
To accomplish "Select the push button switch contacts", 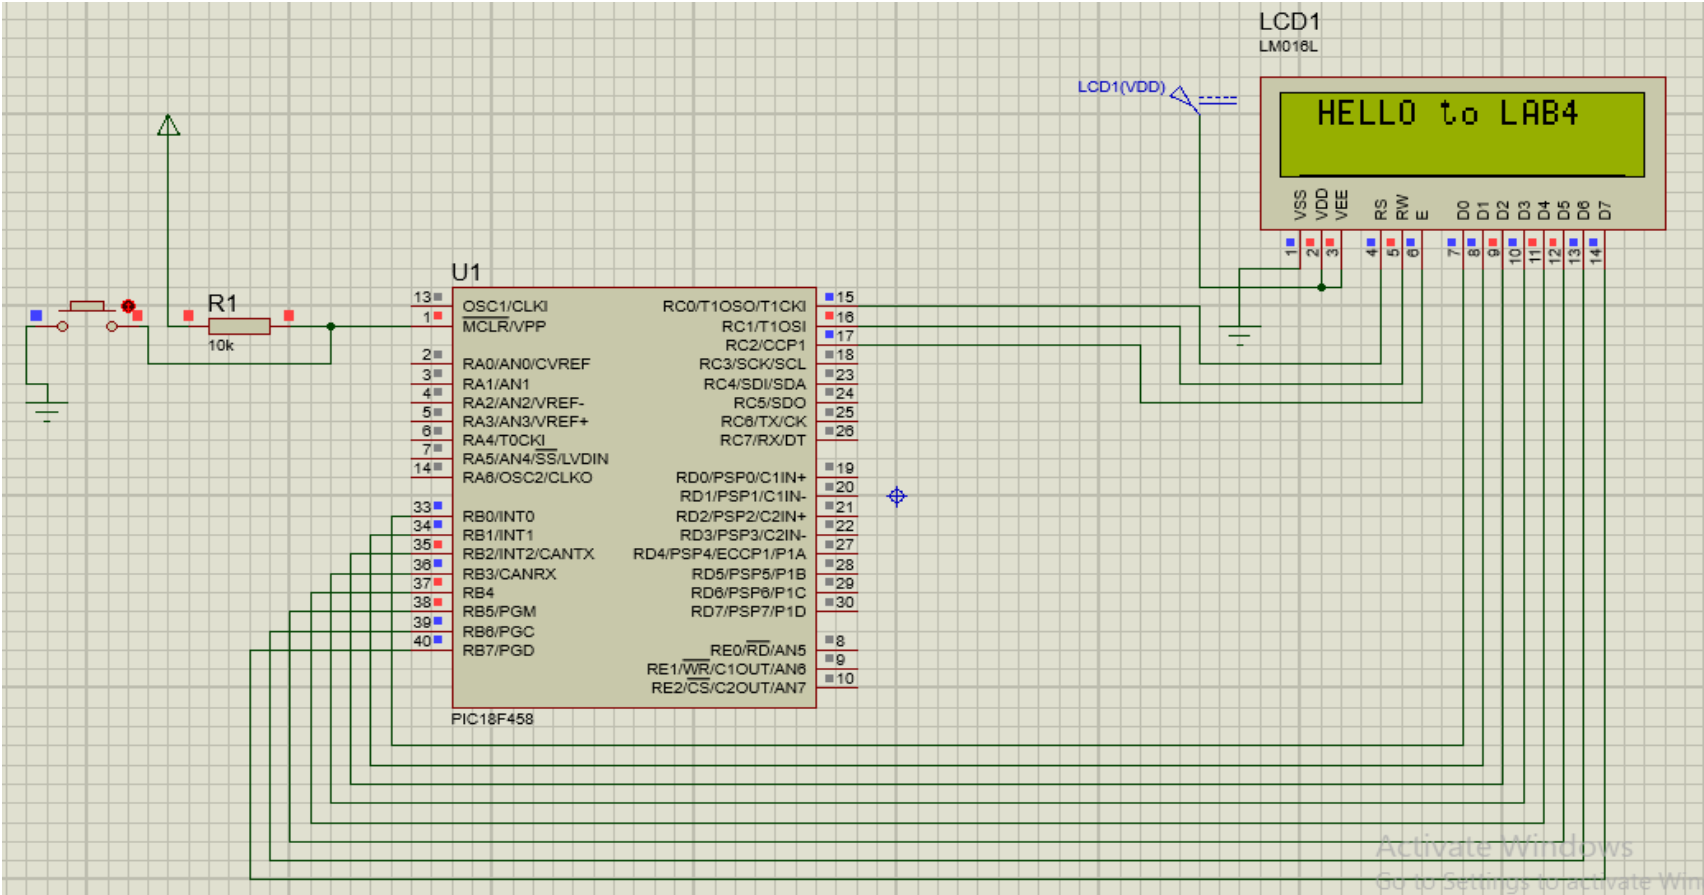I will pos(87,316).
